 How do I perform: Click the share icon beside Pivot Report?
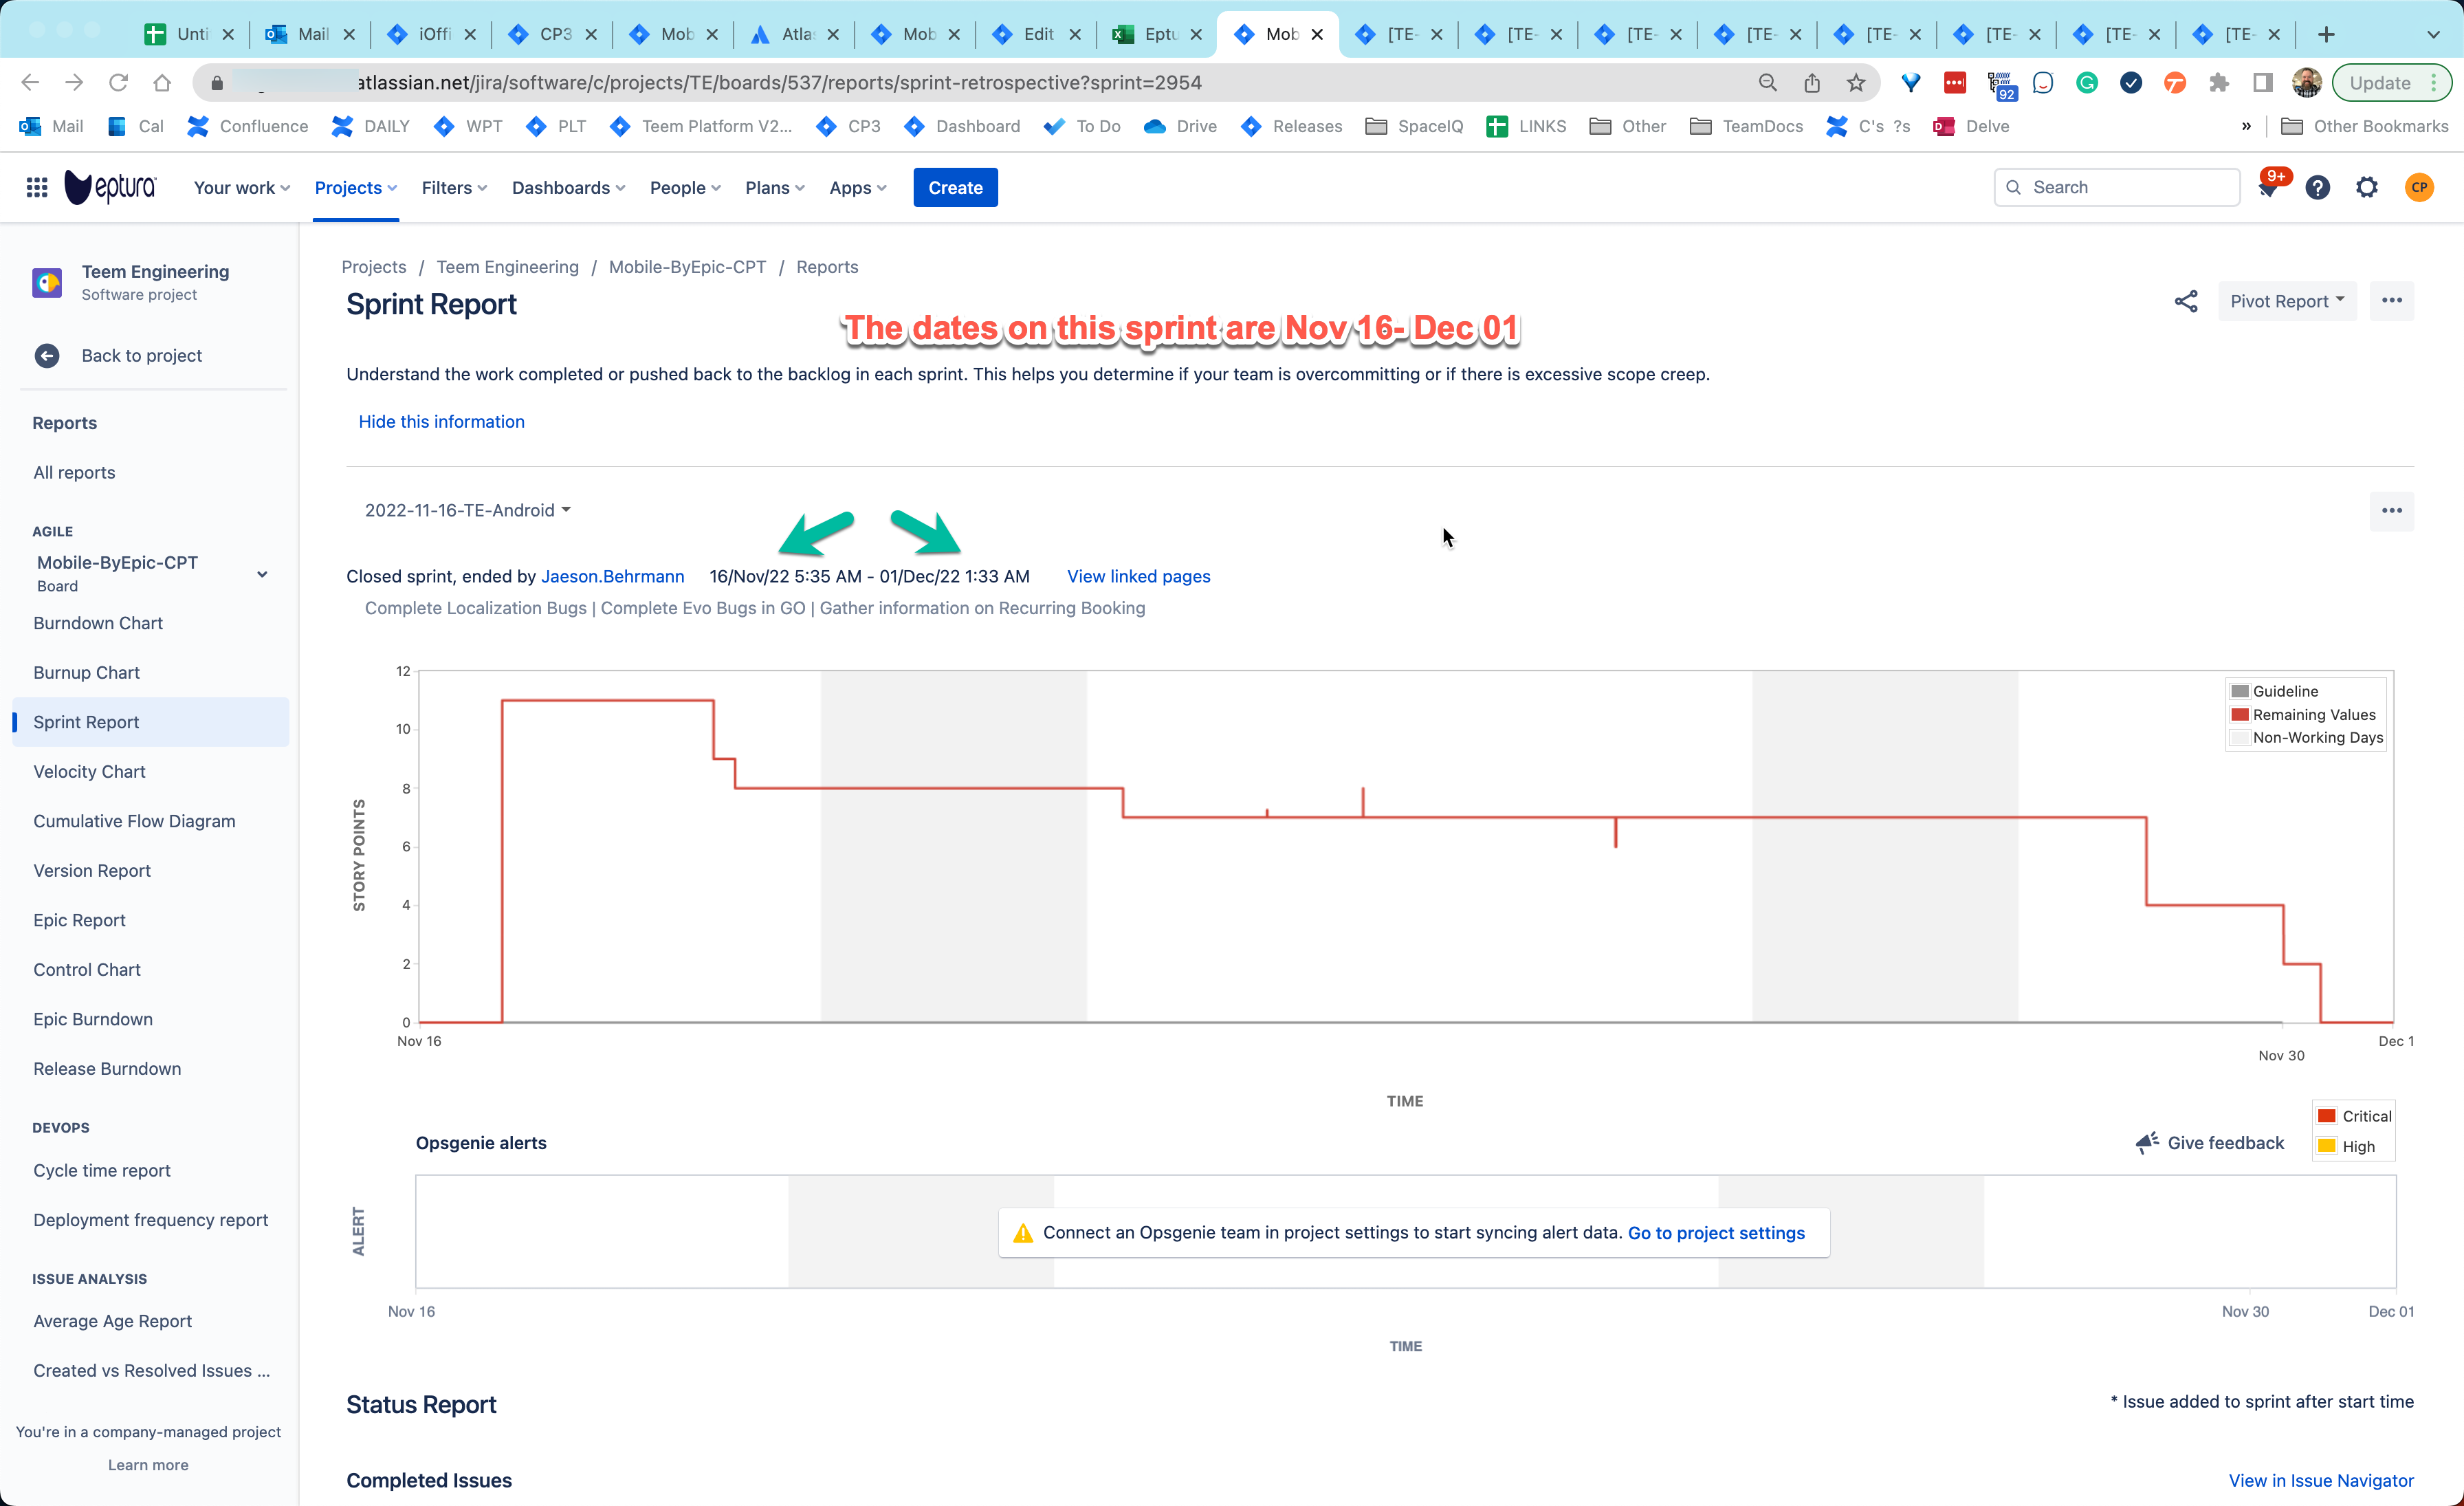point(2186,302)
